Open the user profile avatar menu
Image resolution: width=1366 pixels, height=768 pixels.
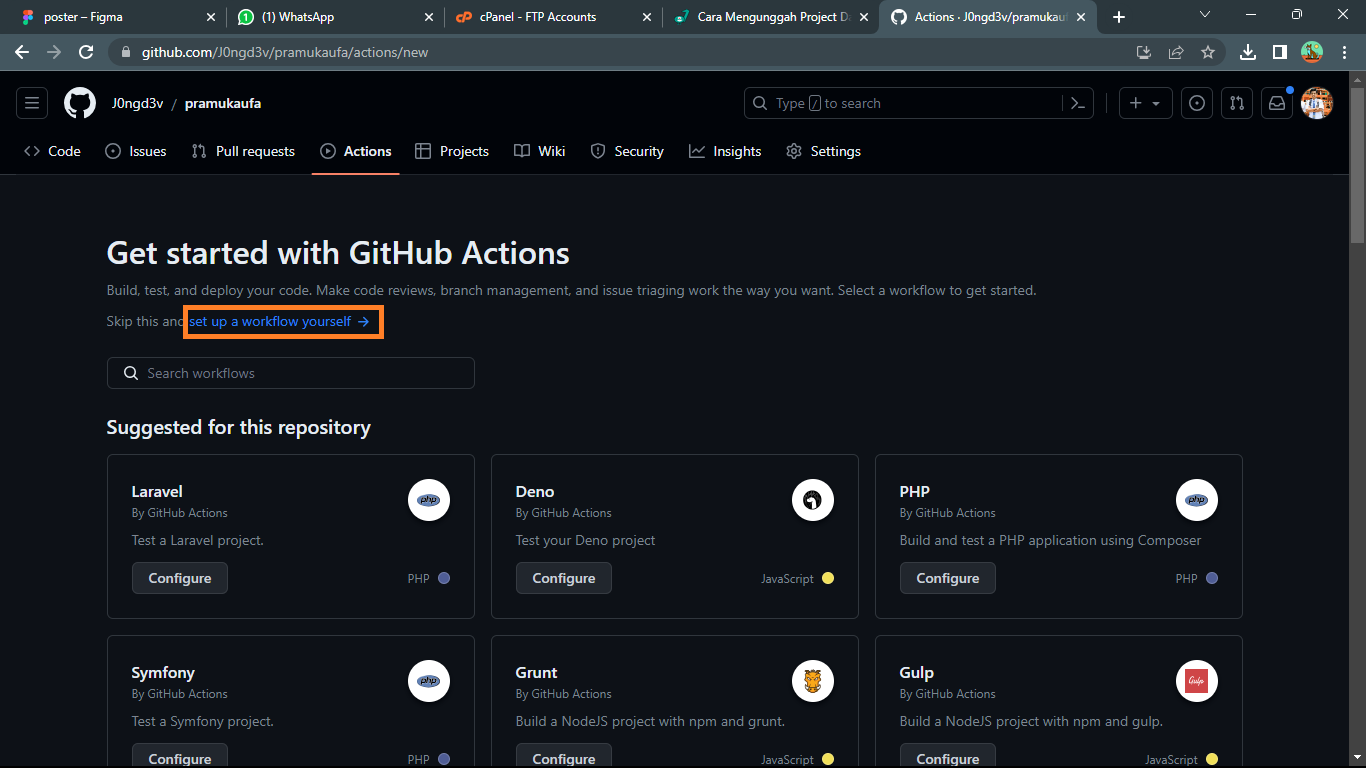coord(1317,103)
